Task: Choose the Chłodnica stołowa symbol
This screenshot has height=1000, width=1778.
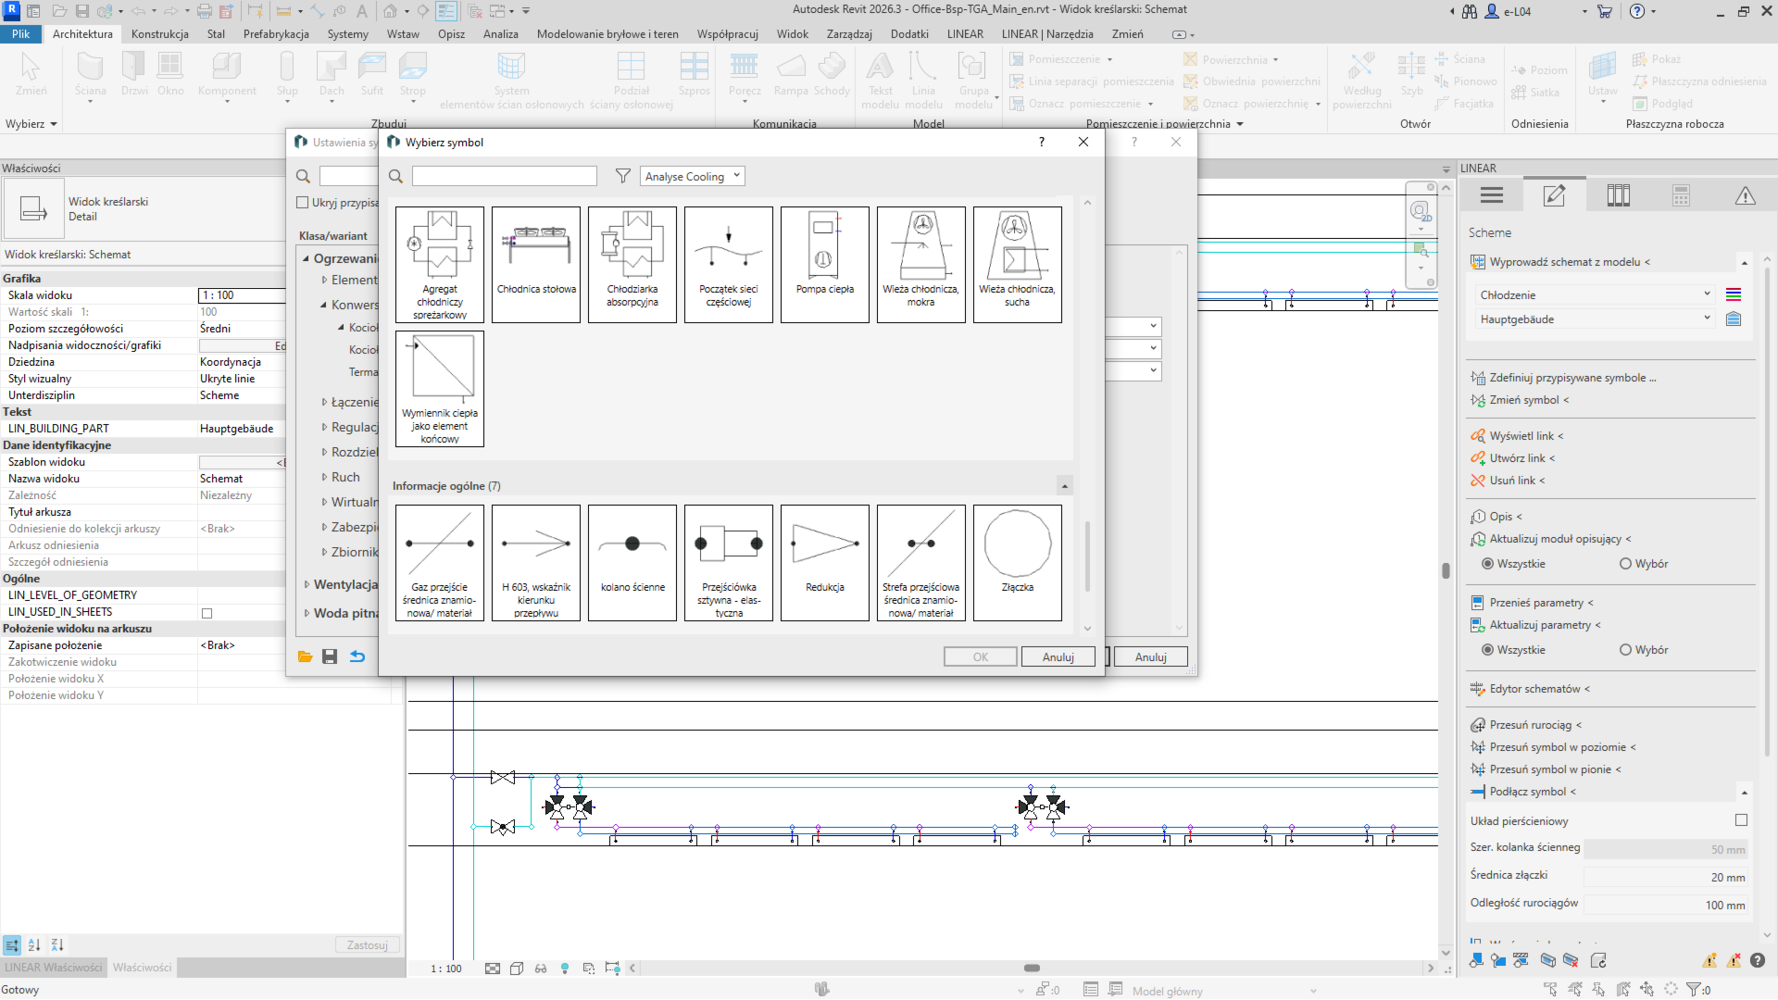Action: tap(536, 264)
